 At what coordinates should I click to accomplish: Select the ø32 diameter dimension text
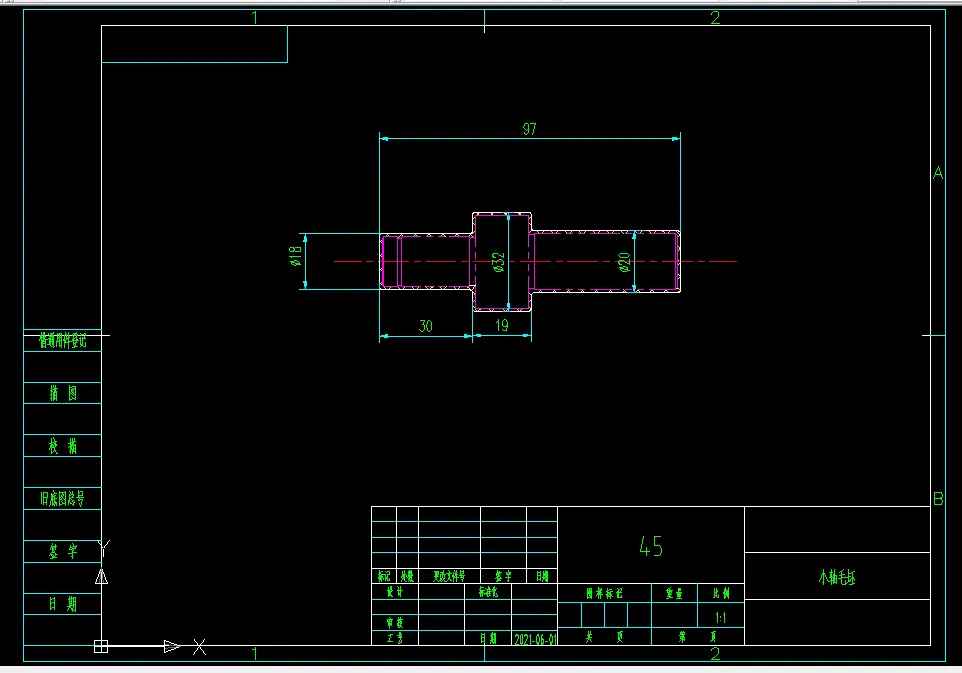click(499, 262)
